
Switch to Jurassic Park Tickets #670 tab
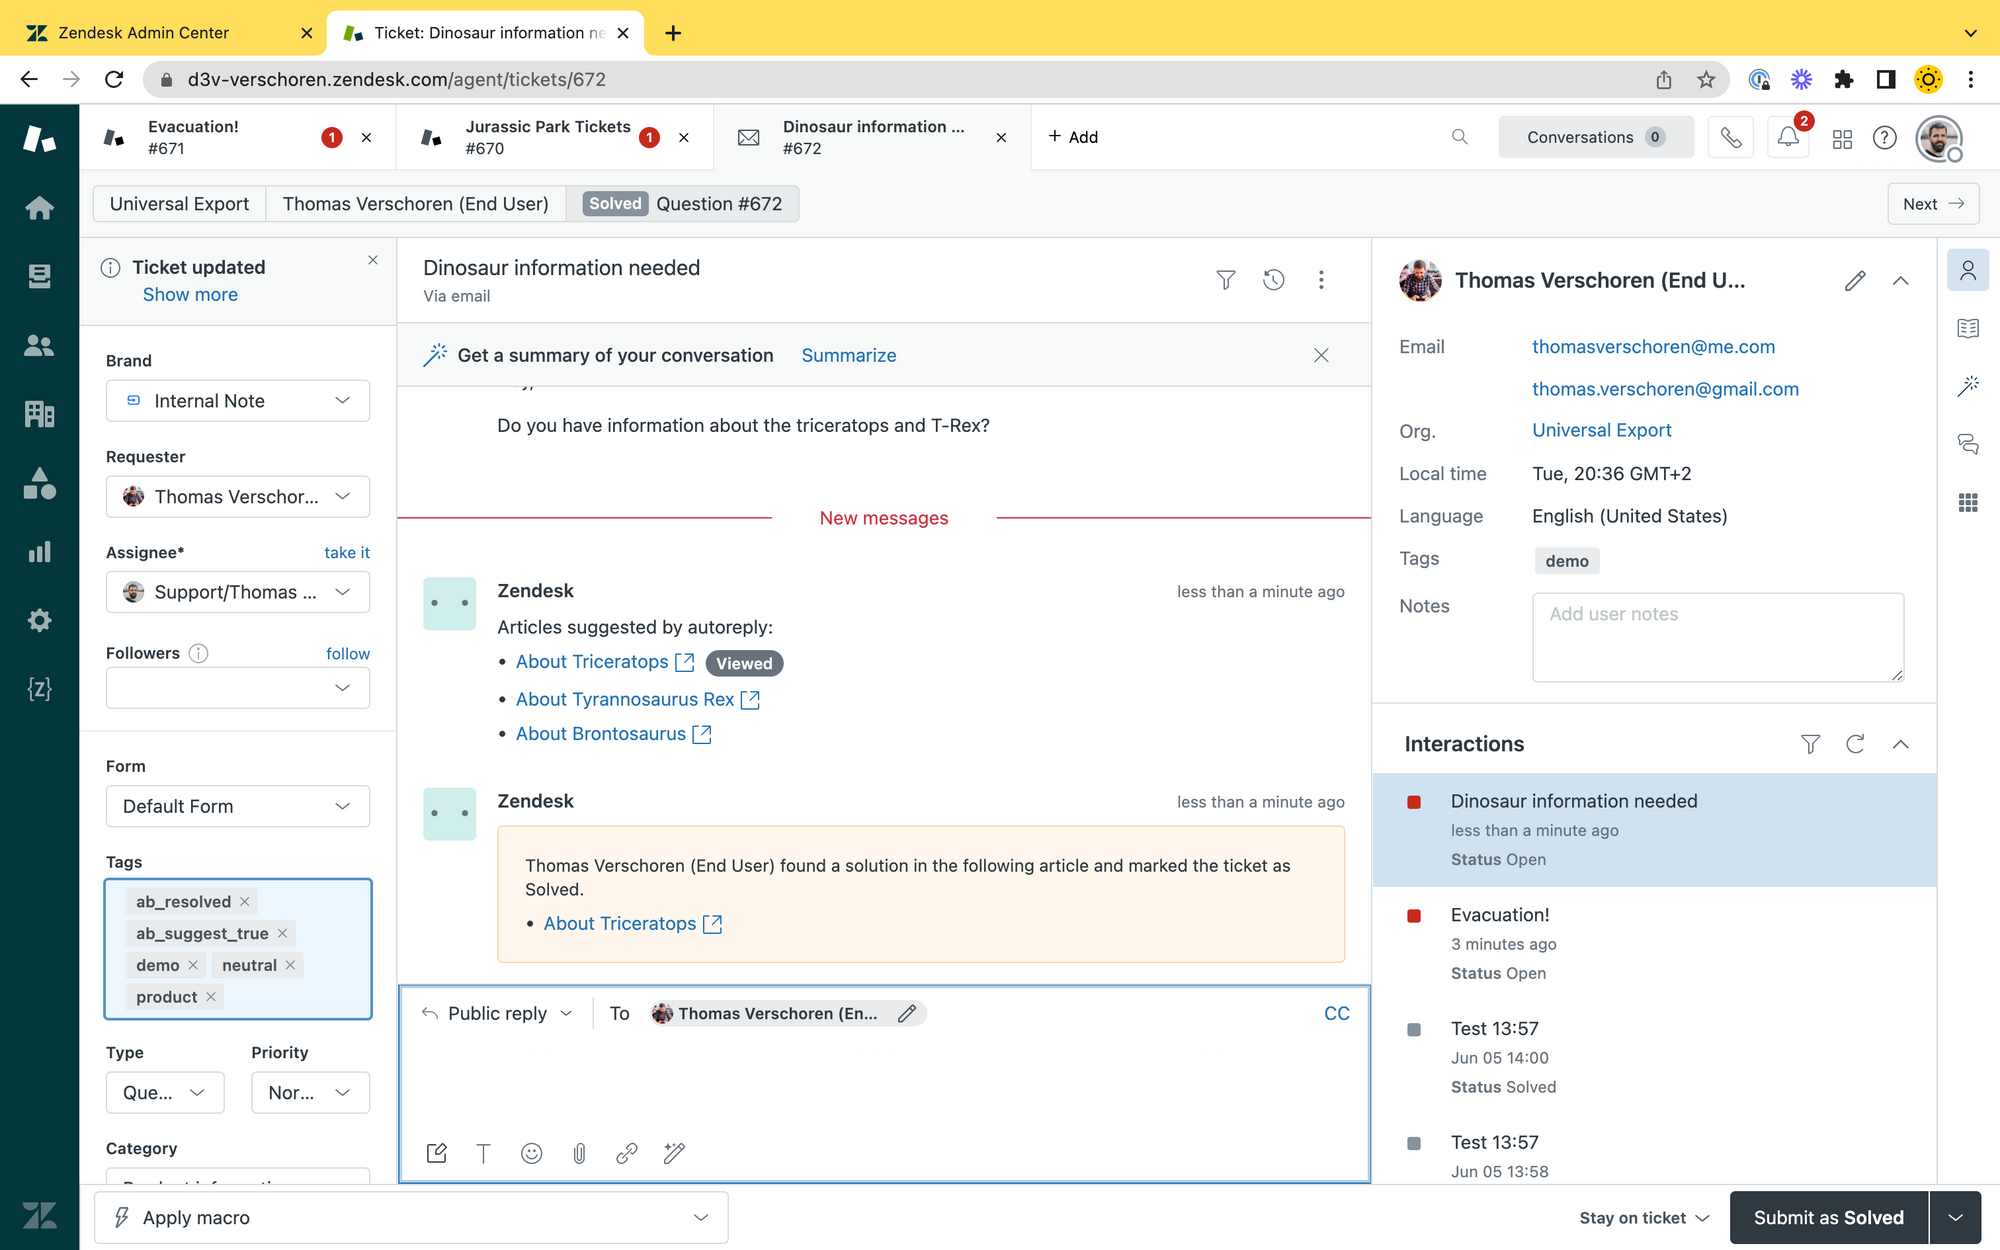point(546,137)
